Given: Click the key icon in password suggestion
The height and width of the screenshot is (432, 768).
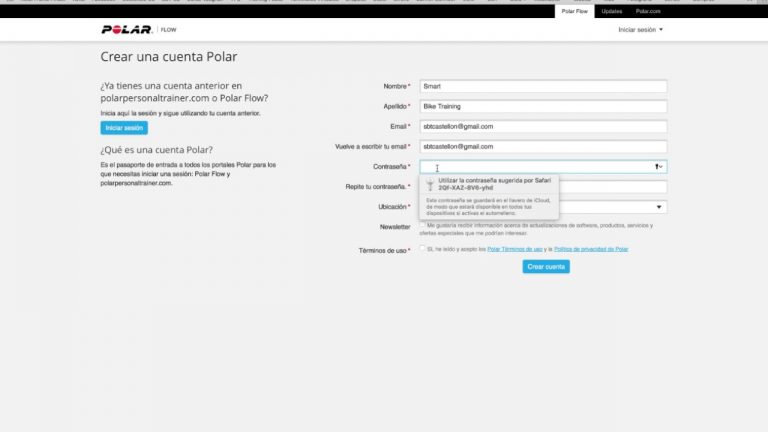Looking at the screenshot, I should click(x=430, y=184).
